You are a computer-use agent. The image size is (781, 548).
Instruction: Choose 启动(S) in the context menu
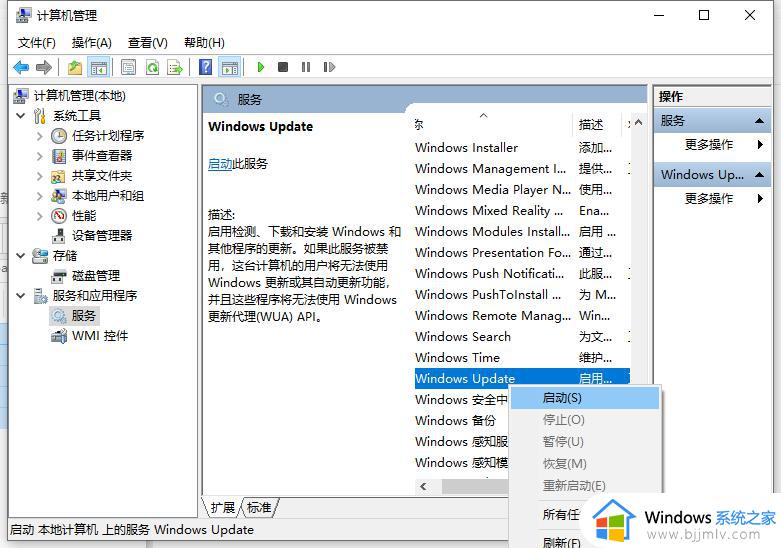[x=585, y=398]
